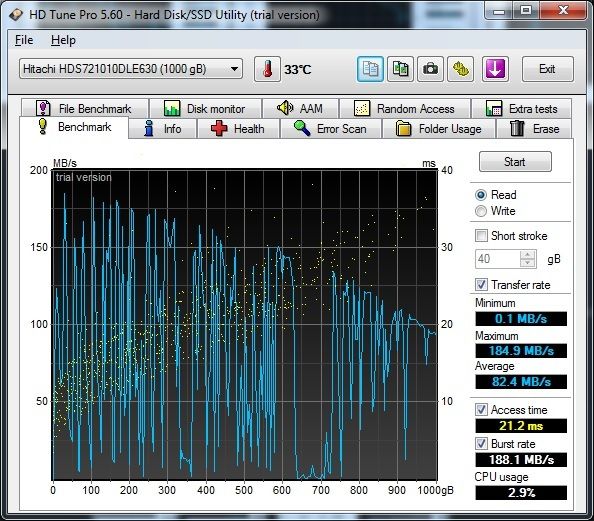Click the Maximum 184.9 MB/s value
The width and height of the screenshot is (594, 521).
pos(521,351)
